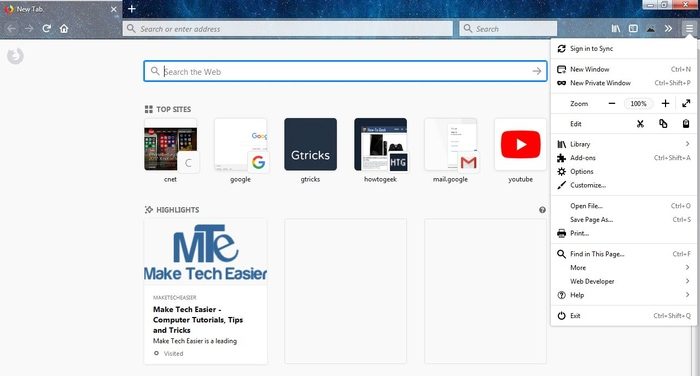The image size is (700, 376).
Task: Close the hamburger menu button
Action: pos(689,29)
